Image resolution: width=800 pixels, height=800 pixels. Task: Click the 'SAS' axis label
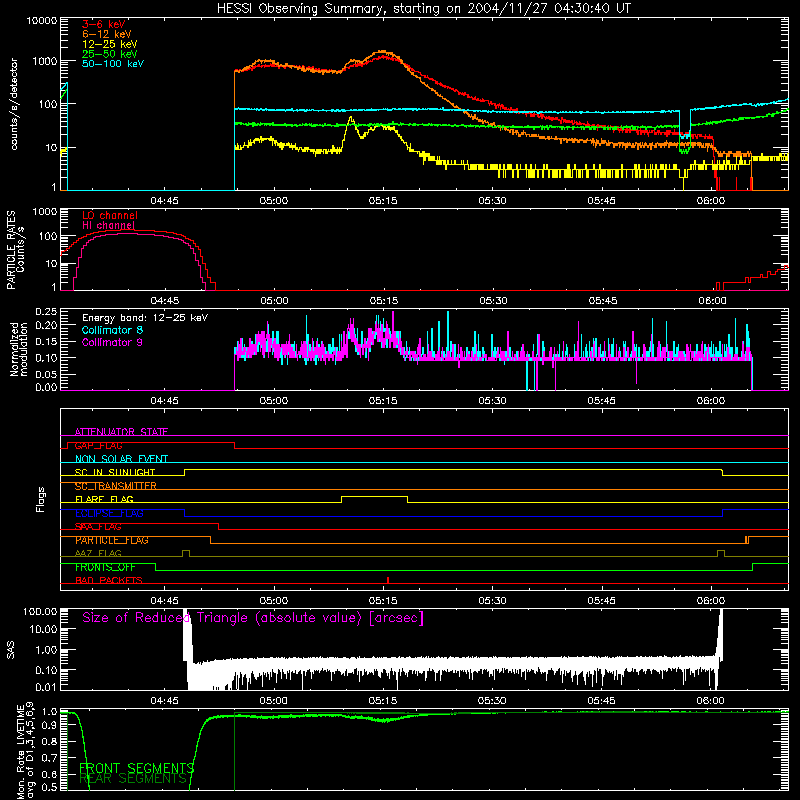[11, 650]
